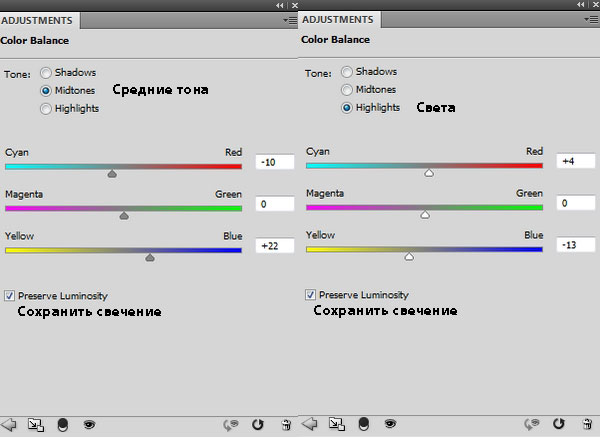Viewport: 600px width, 438px height.
Task: Click Cyan-Red value field showing +4
Action: (x=576, y=161)
